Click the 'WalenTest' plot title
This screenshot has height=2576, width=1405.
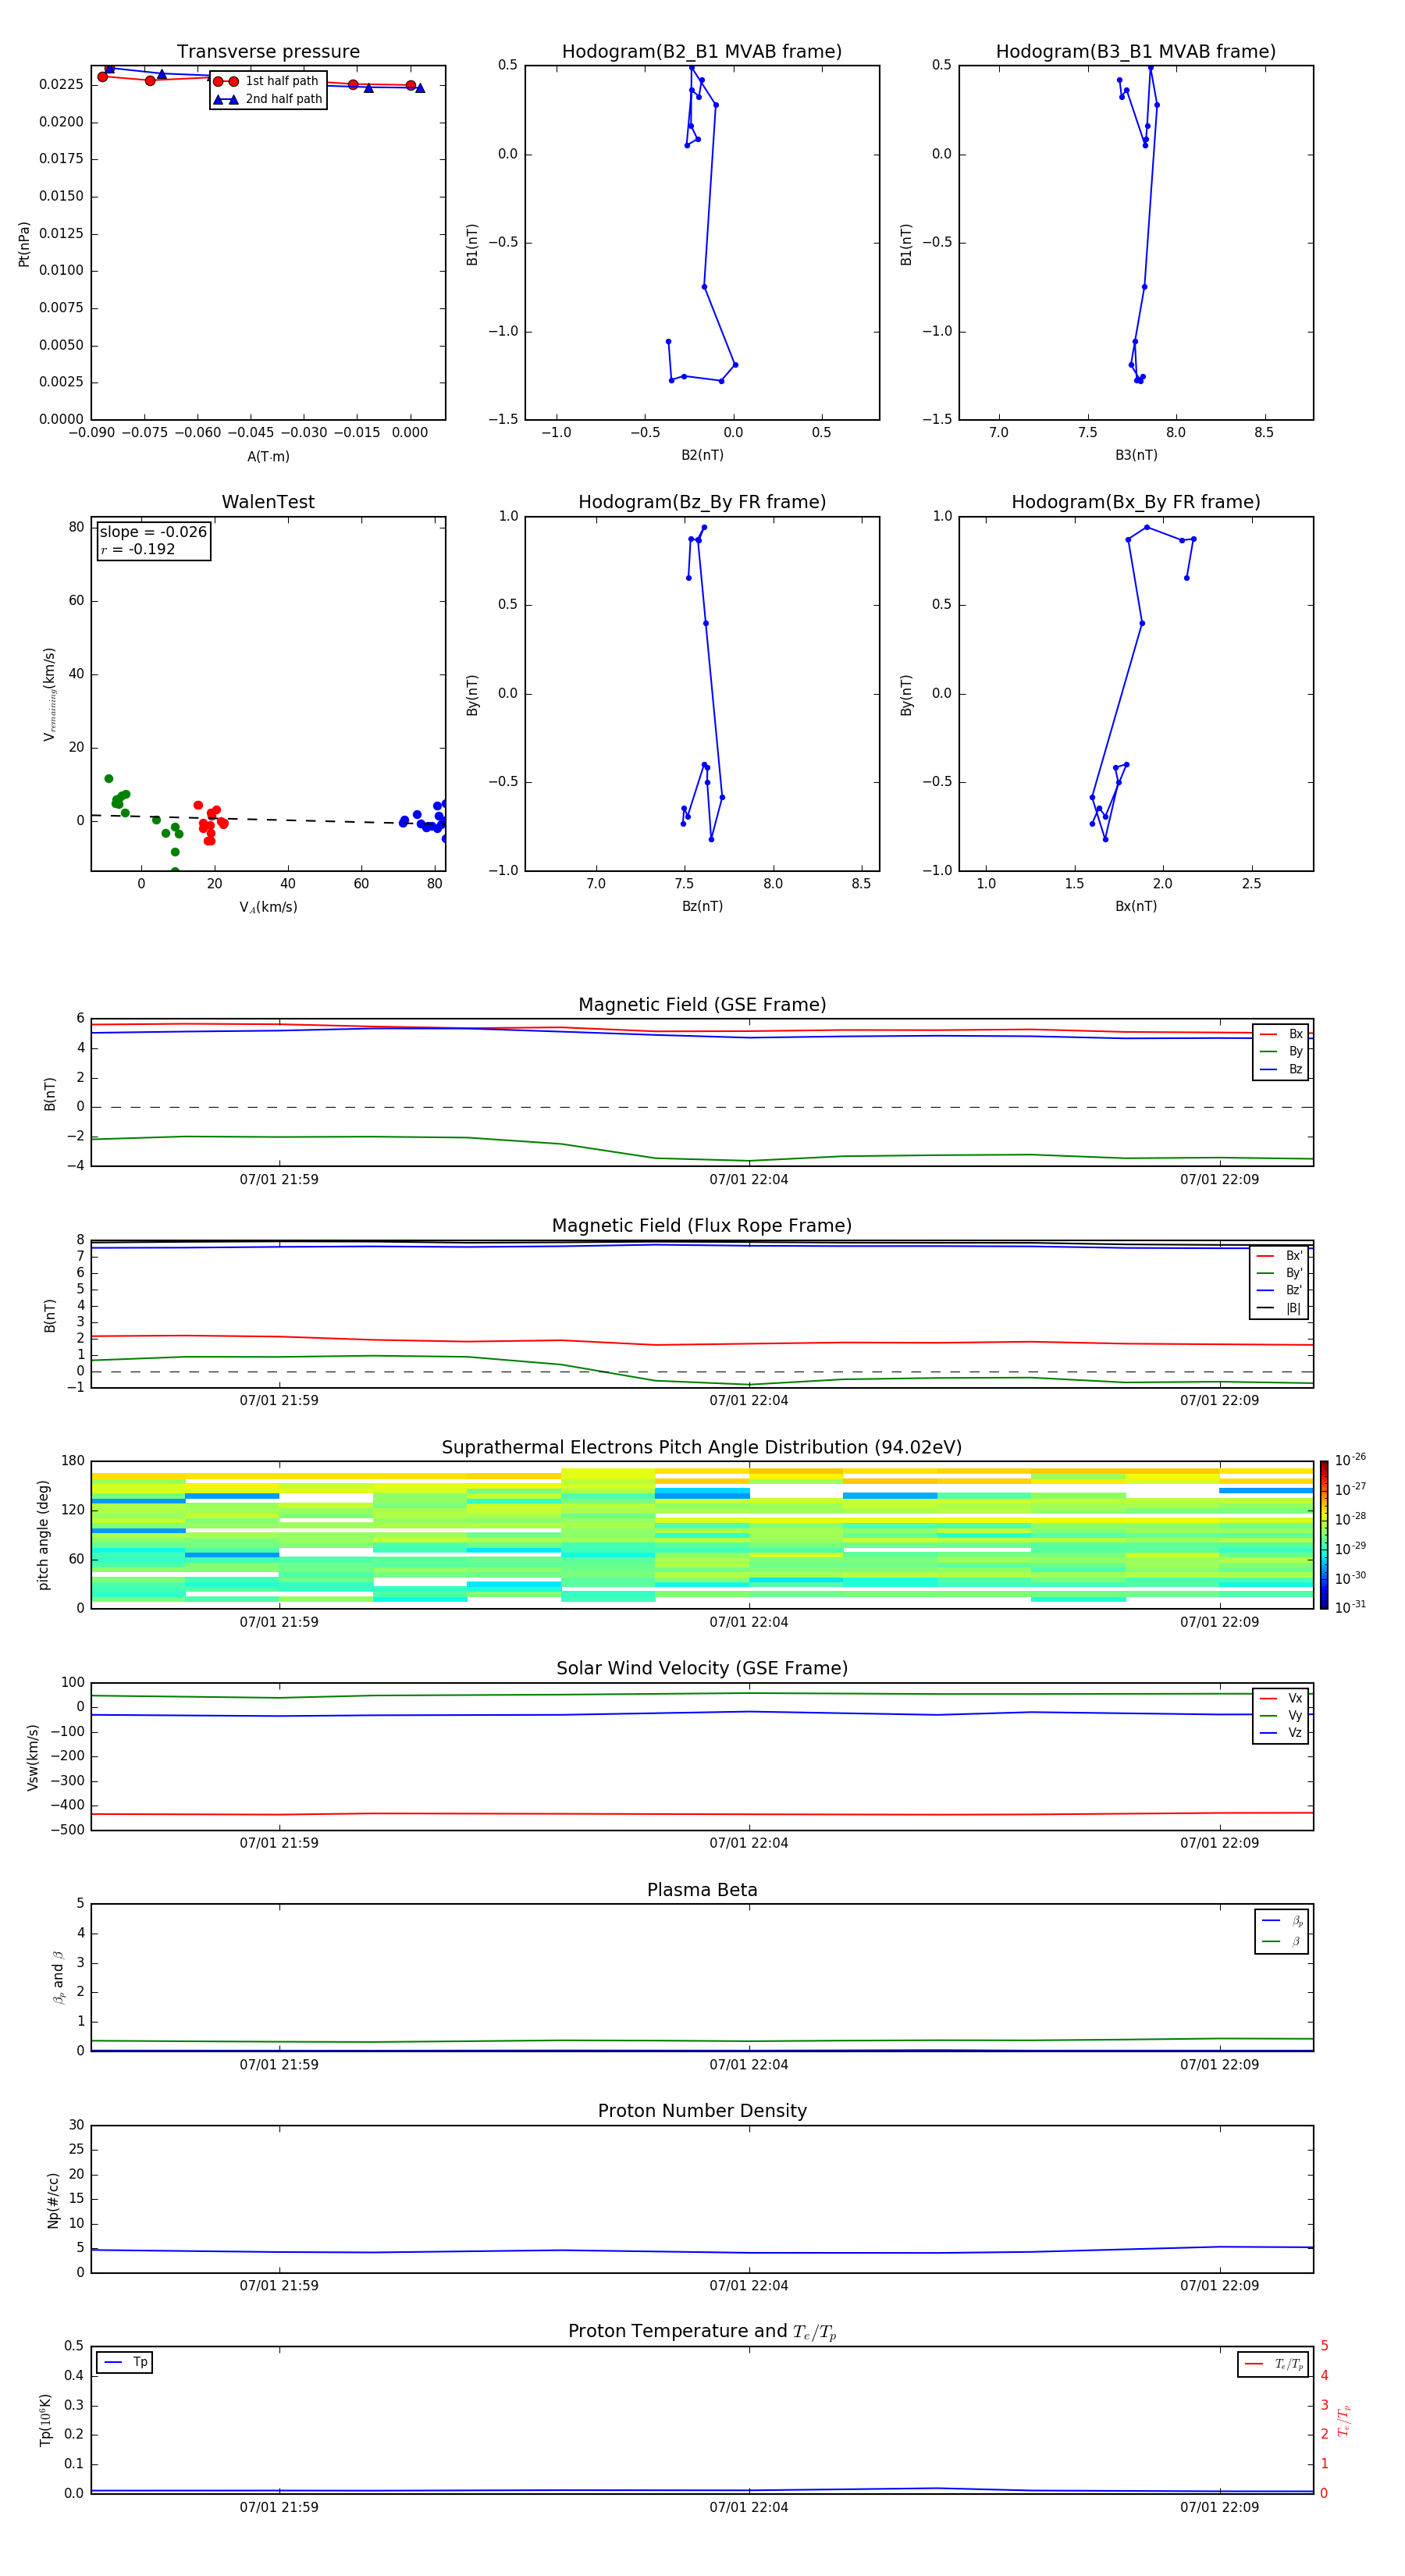268,502
